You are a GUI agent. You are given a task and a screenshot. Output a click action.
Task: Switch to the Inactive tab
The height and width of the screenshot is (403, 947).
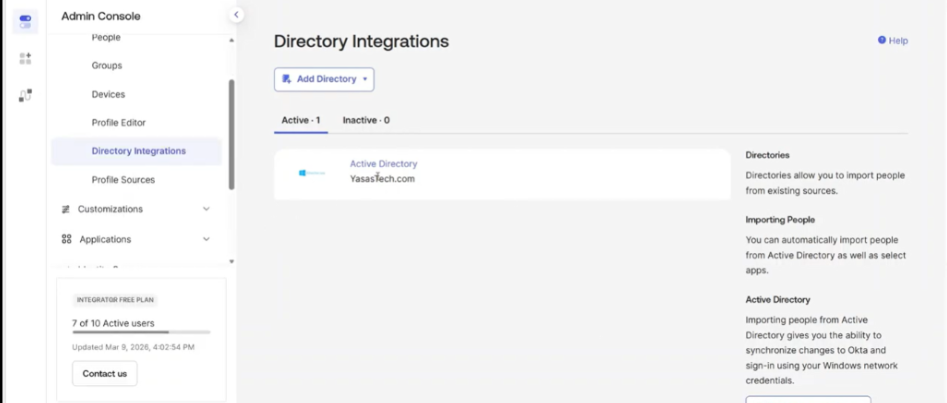tap(366, 120)
